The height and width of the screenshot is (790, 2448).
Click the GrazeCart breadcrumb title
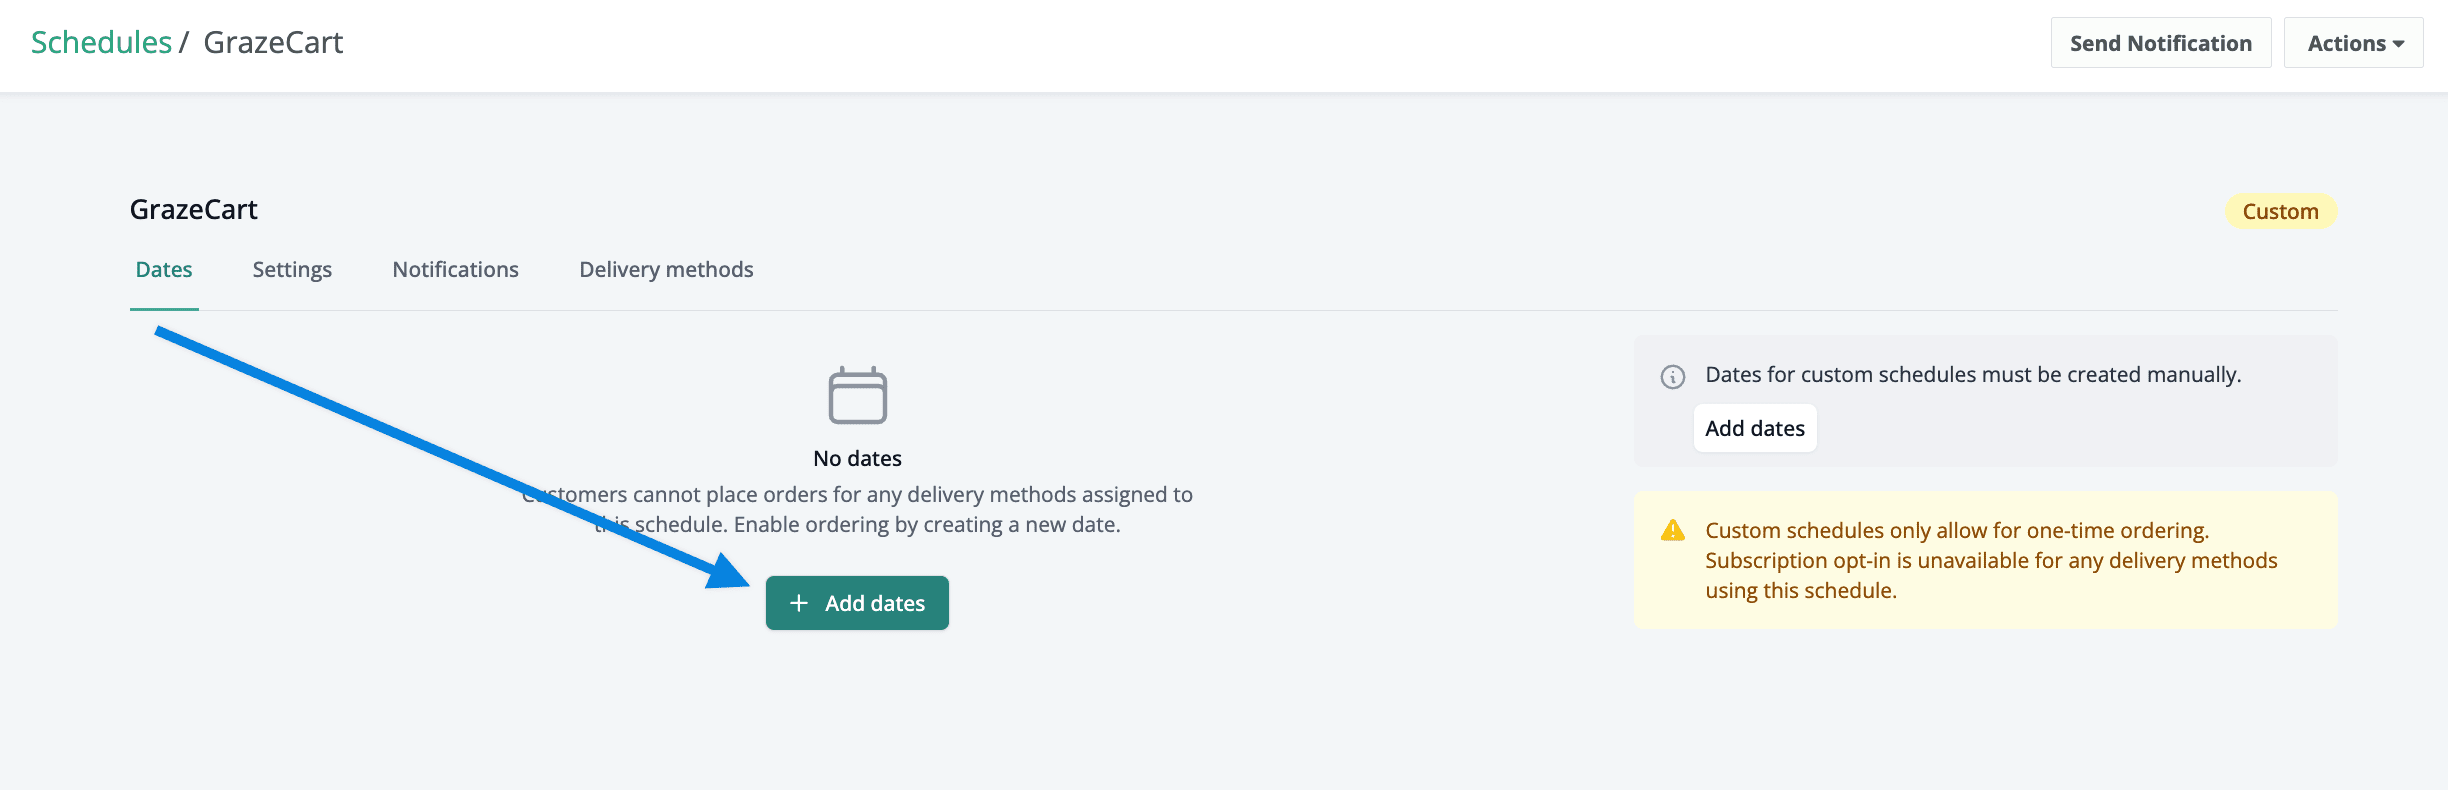tap(273, 43)
